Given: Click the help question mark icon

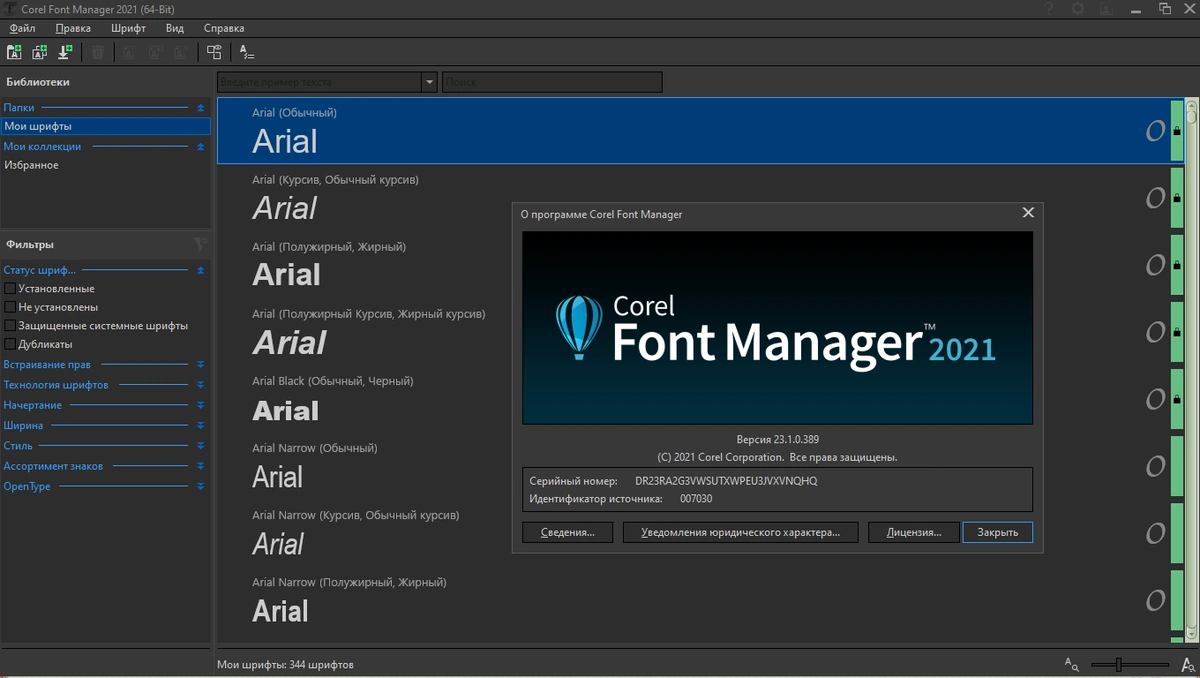Looking at the screenshot, I should [x=1049, y=8].
